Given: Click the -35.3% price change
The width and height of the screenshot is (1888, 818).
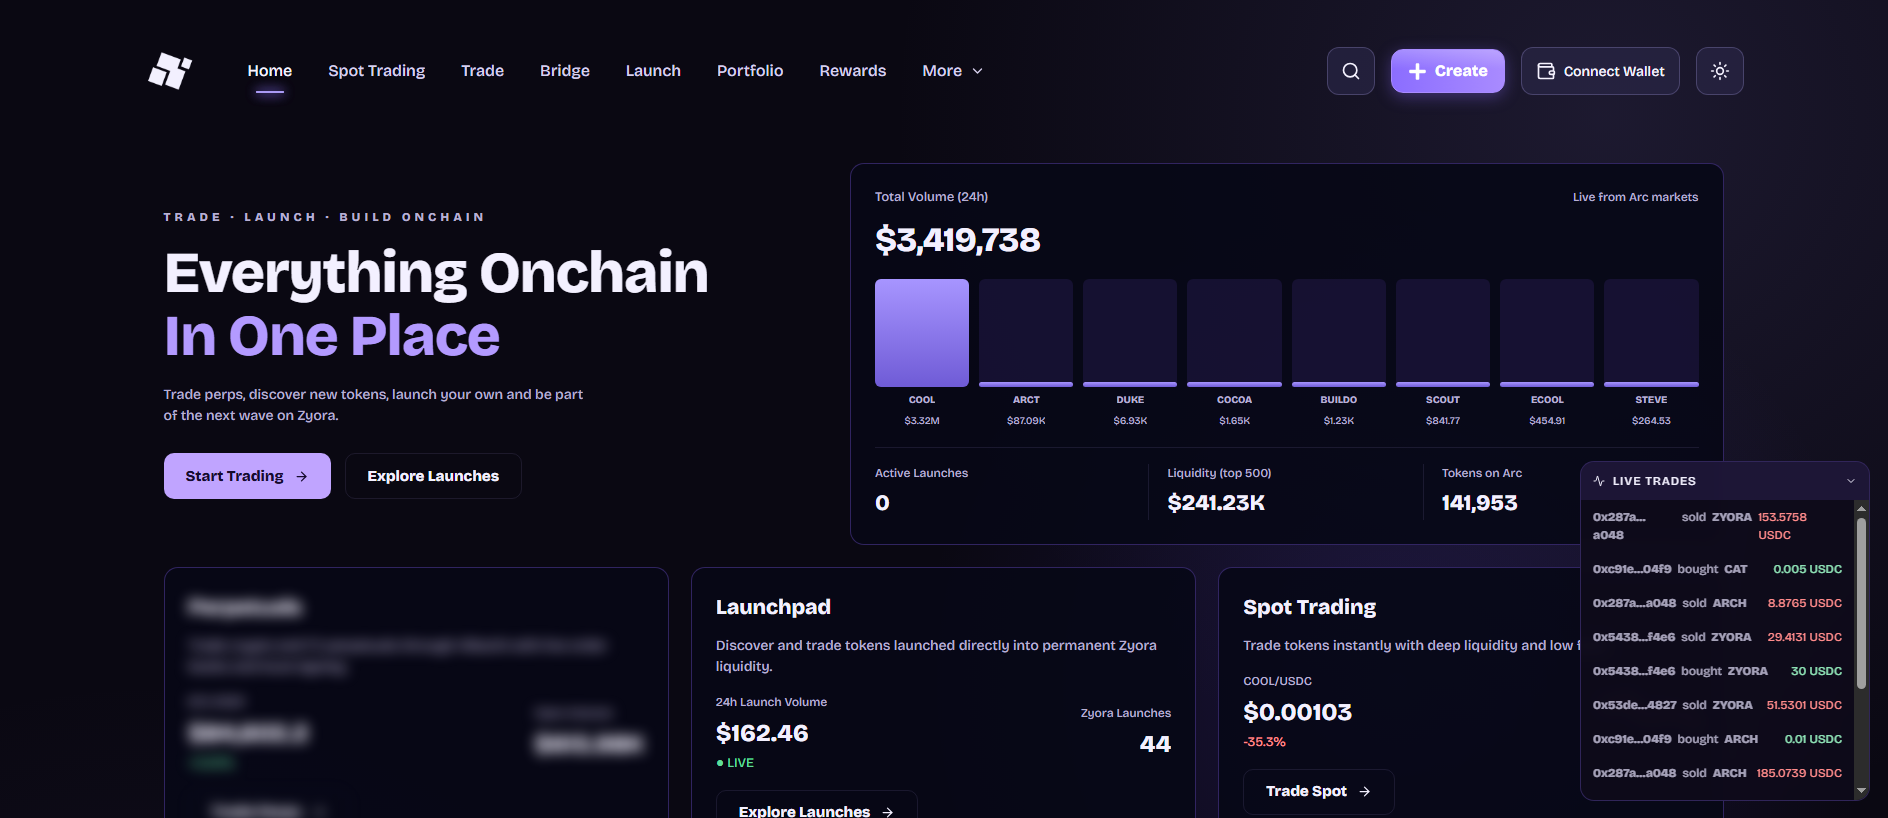Looking at the screenshot, I should [1264, 742].
